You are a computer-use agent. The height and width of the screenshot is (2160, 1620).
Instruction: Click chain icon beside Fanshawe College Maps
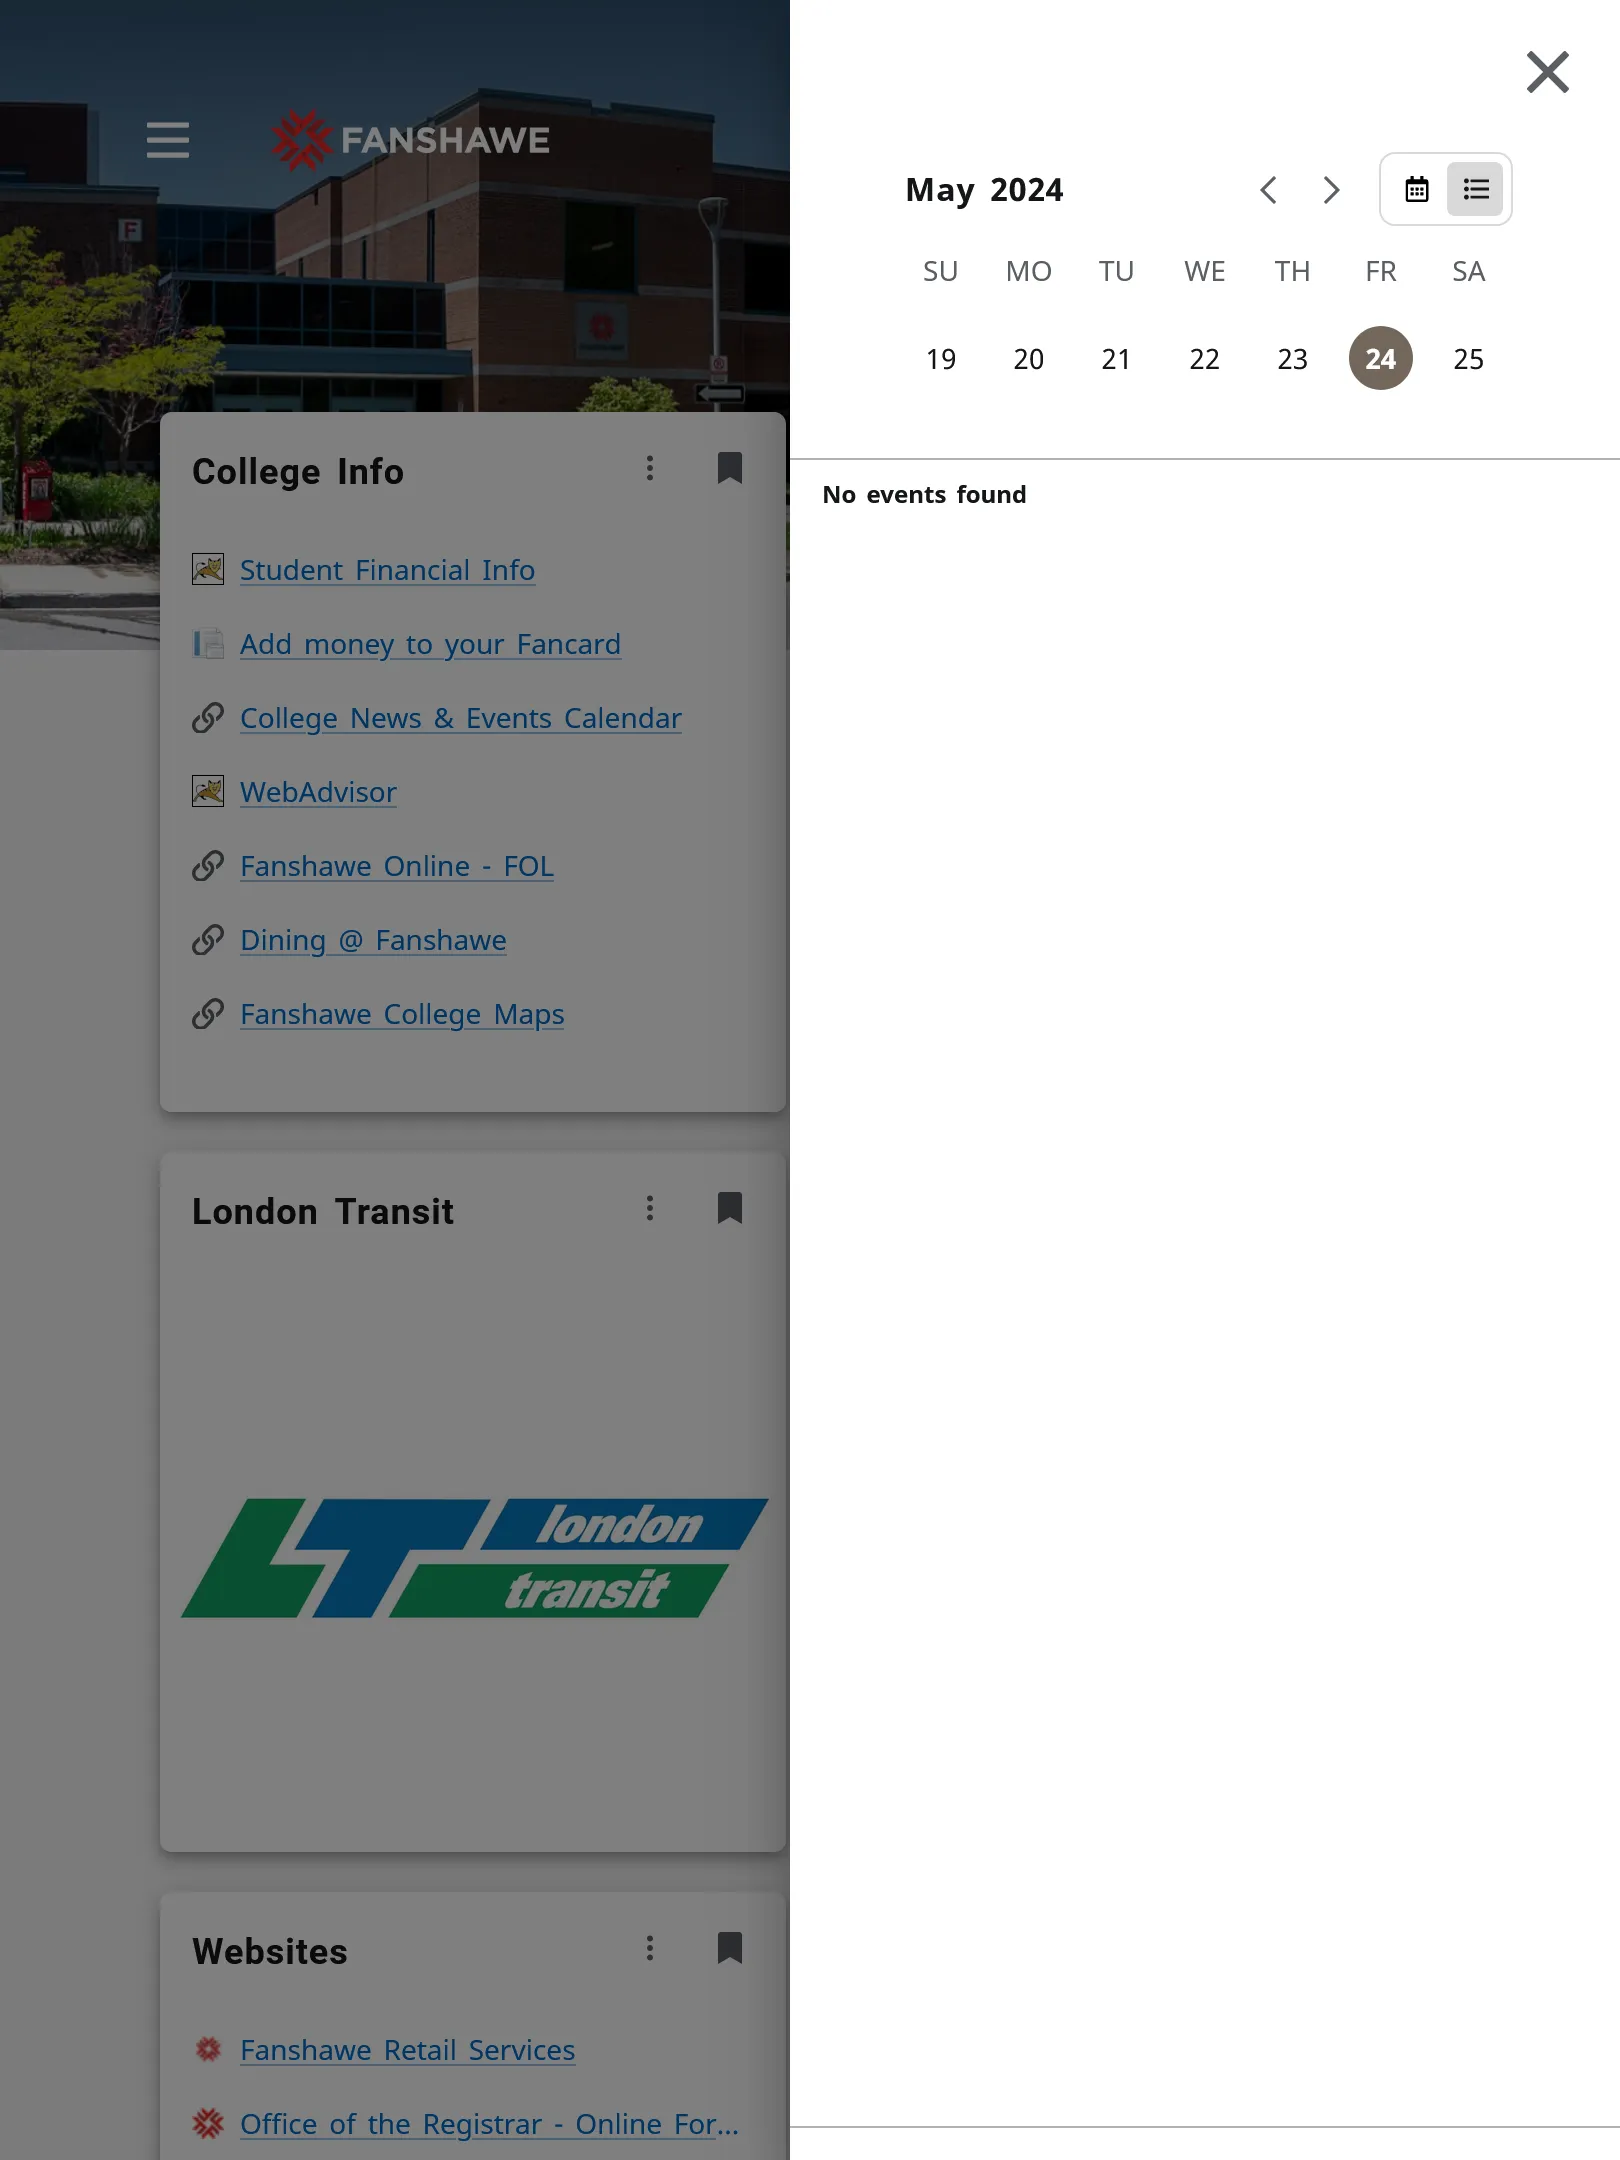(208, 1014)
